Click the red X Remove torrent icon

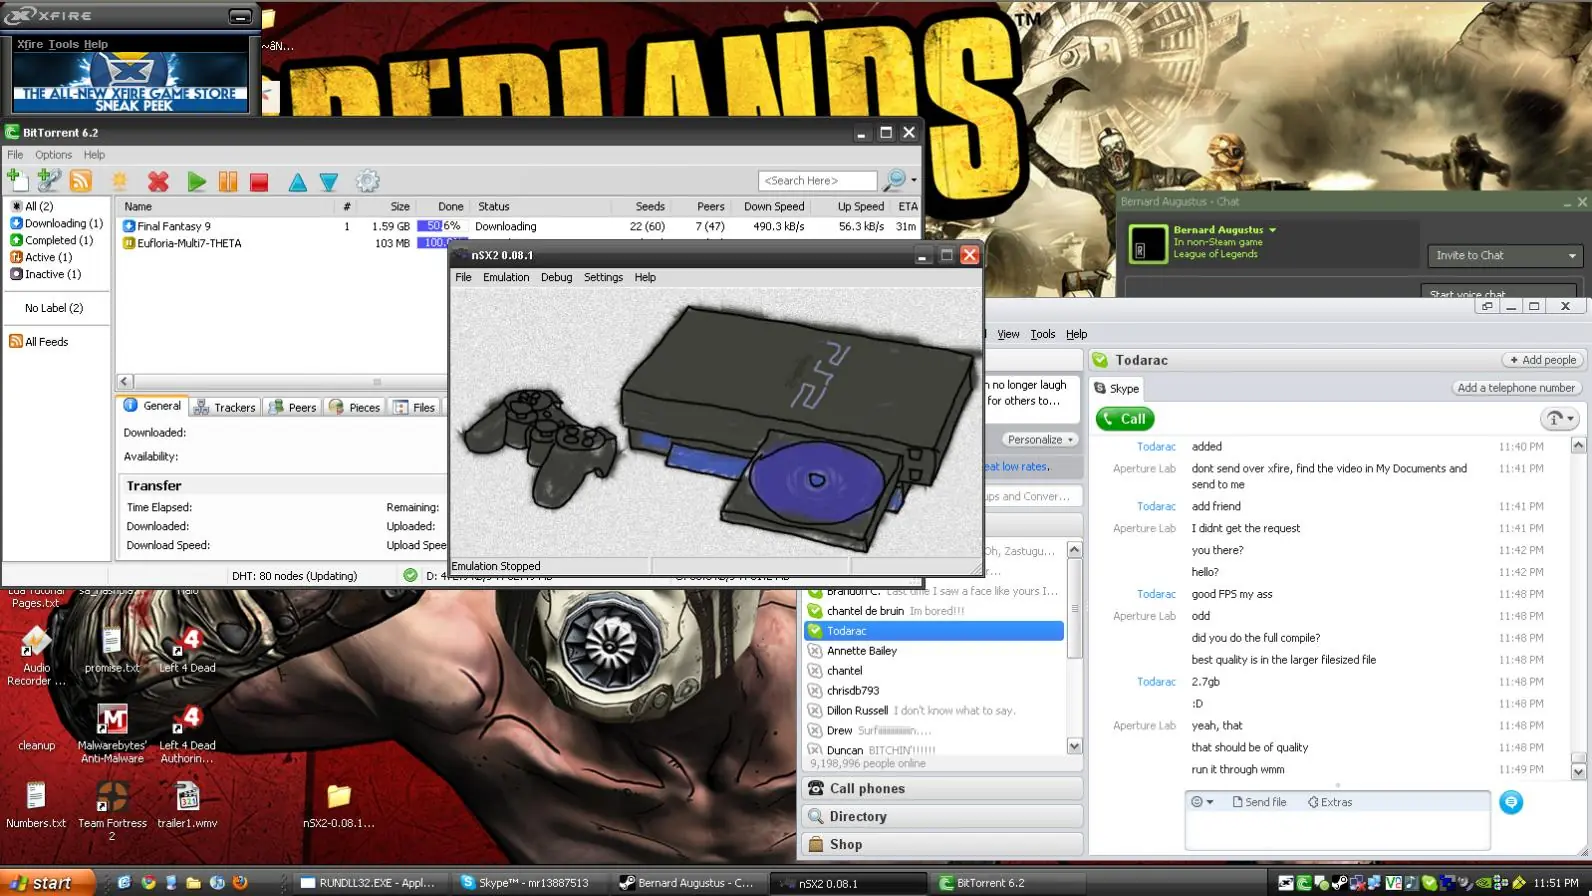pyautogui.click(x=158, y=181)
